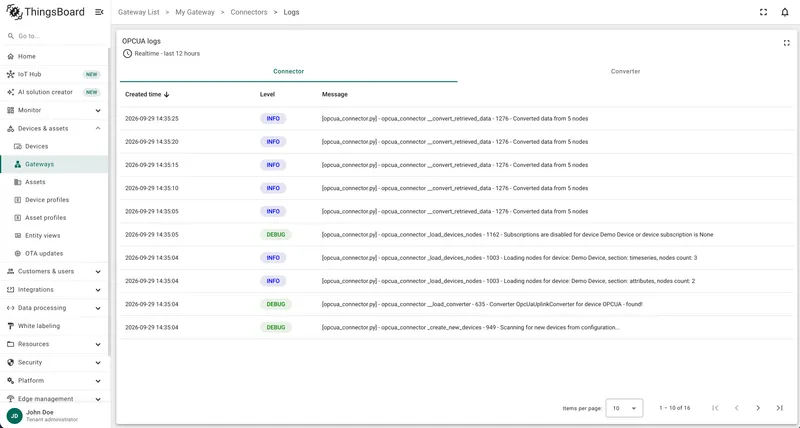Screen dimensions: 800x428
Task: Click the NEW badge beside IoT Hub
Action: 91,74
